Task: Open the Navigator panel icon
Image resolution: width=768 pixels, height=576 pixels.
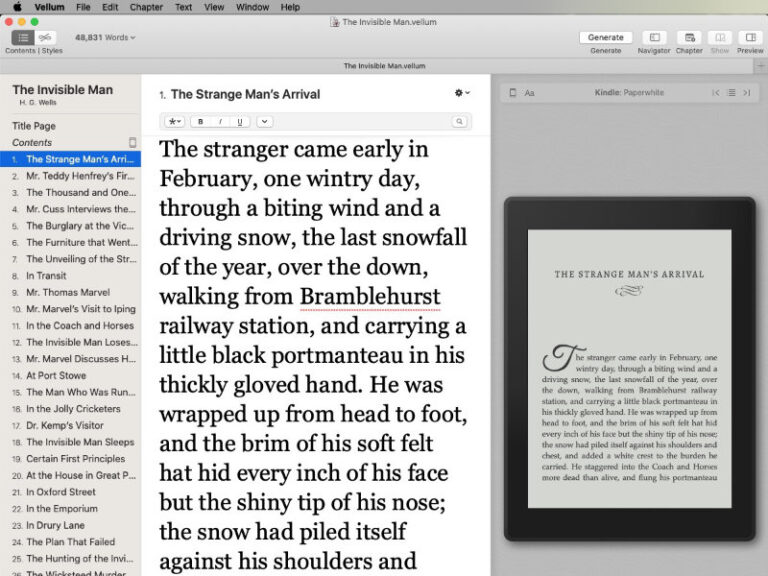Action: click(x=654, y=38)
